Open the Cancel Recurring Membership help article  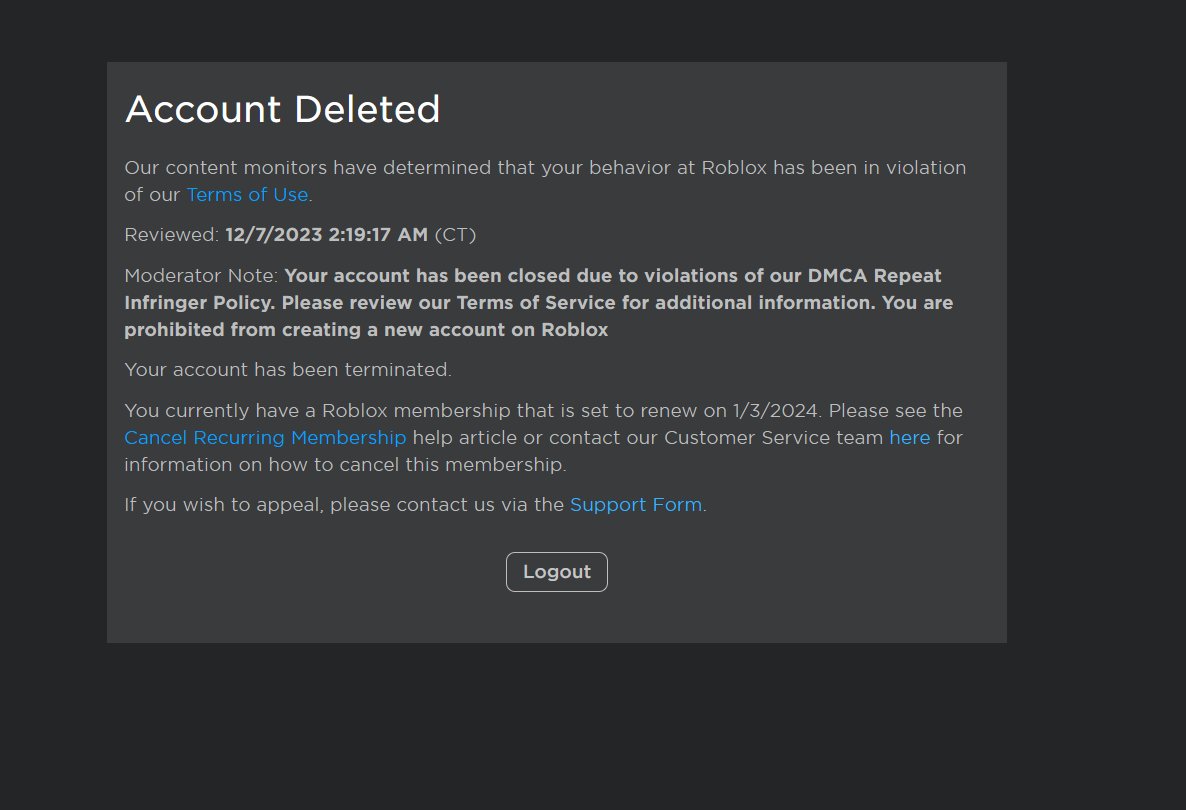(265, 437)
